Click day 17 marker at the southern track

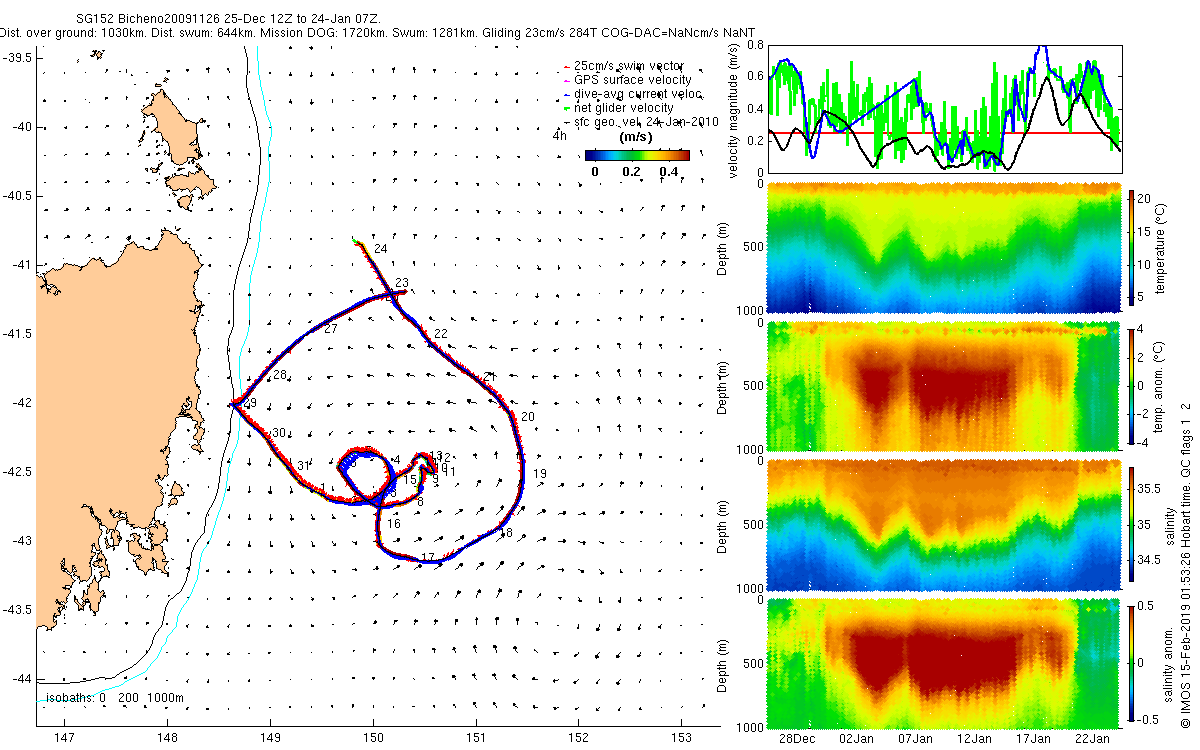[x=428, y=557]
